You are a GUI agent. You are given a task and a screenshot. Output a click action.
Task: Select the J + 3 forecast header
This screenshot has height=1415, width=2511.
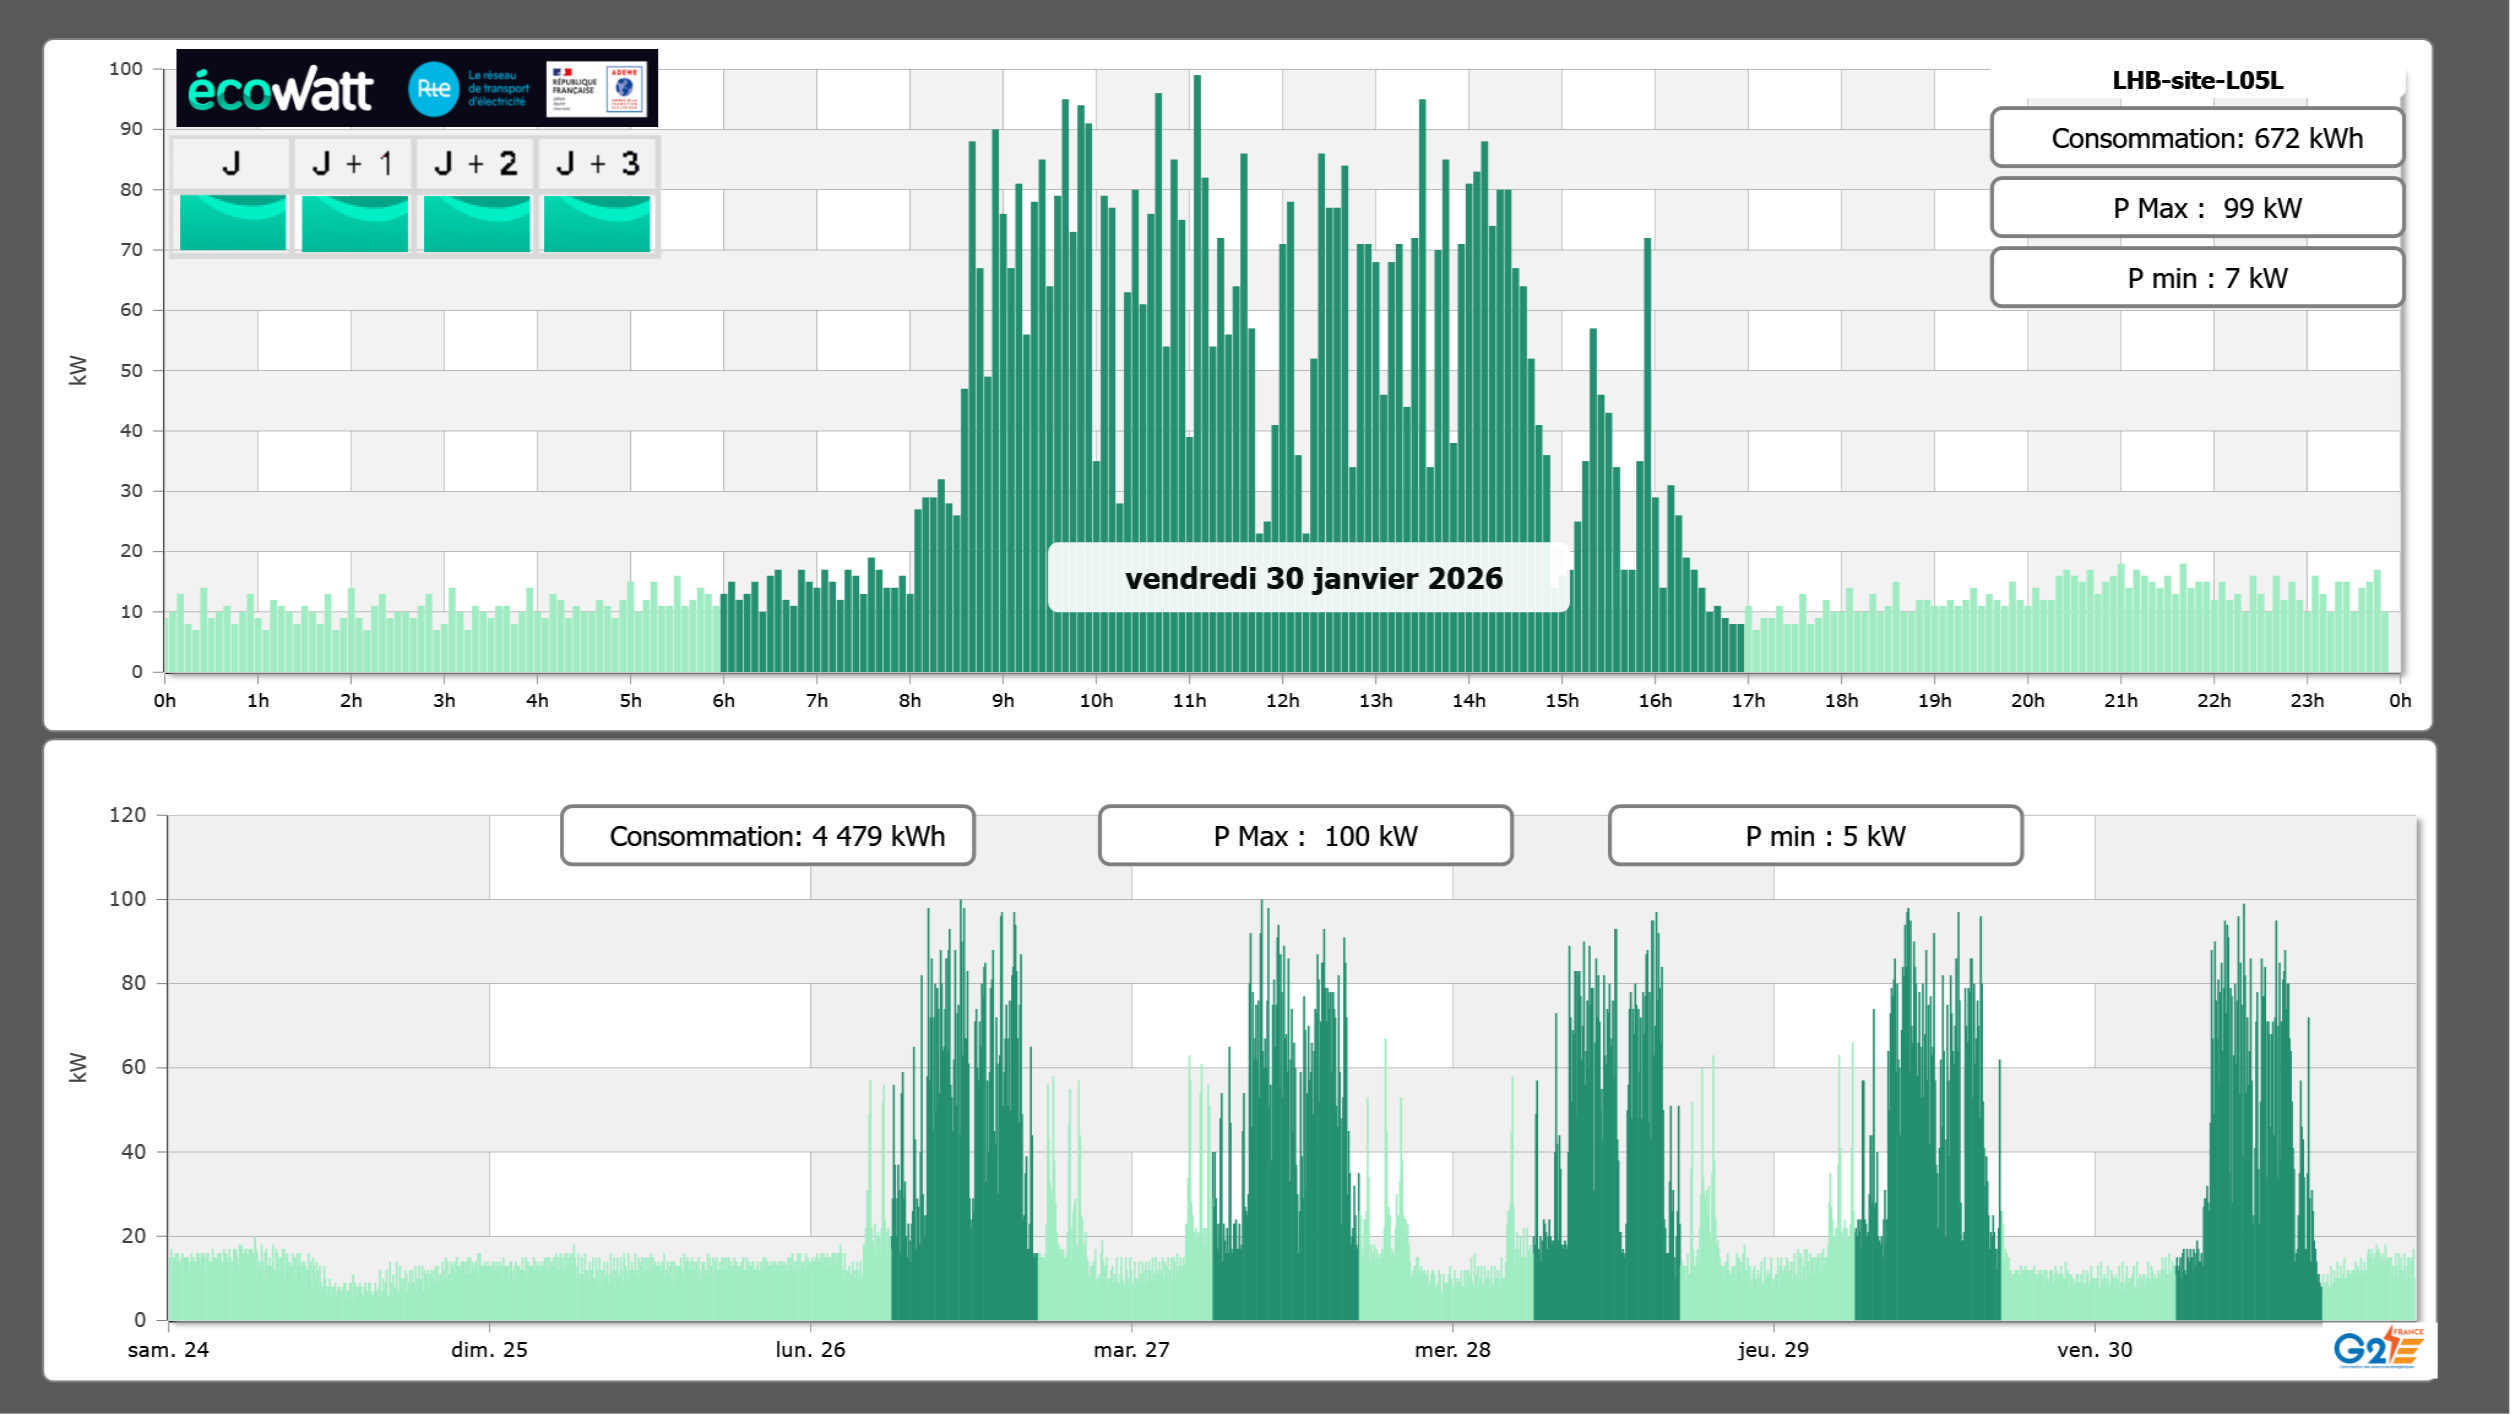pos(597,163)
